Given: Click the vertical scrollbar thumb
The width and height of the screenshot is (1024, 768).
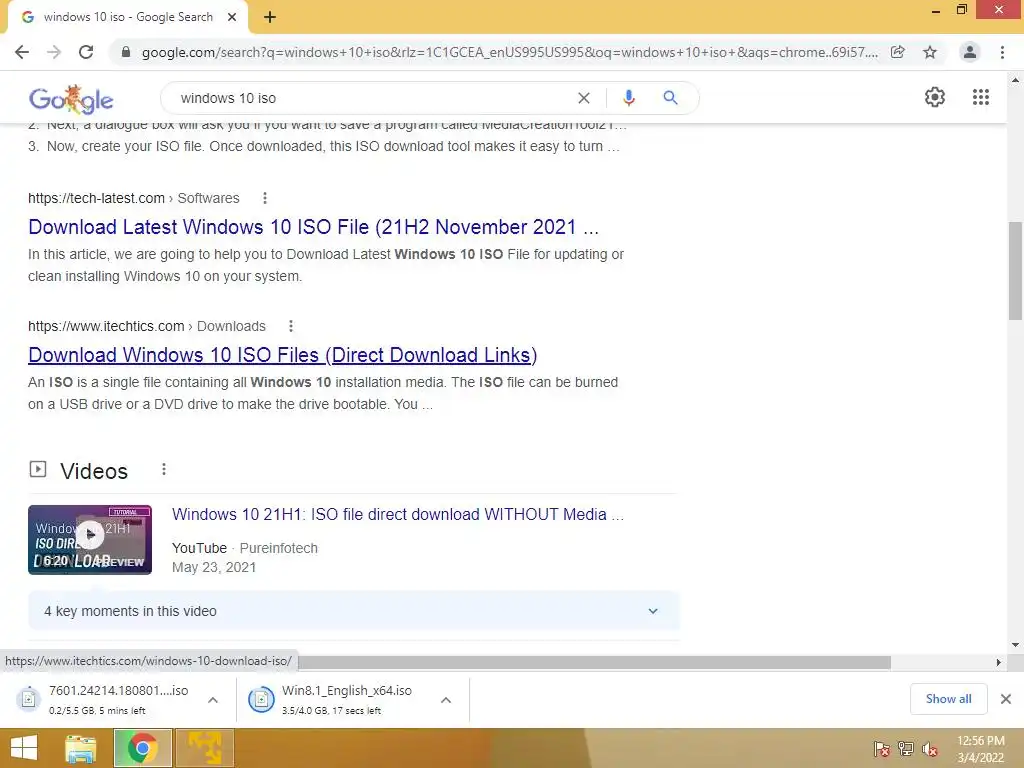Looking at the screenshot, I should coord(1015,270).
